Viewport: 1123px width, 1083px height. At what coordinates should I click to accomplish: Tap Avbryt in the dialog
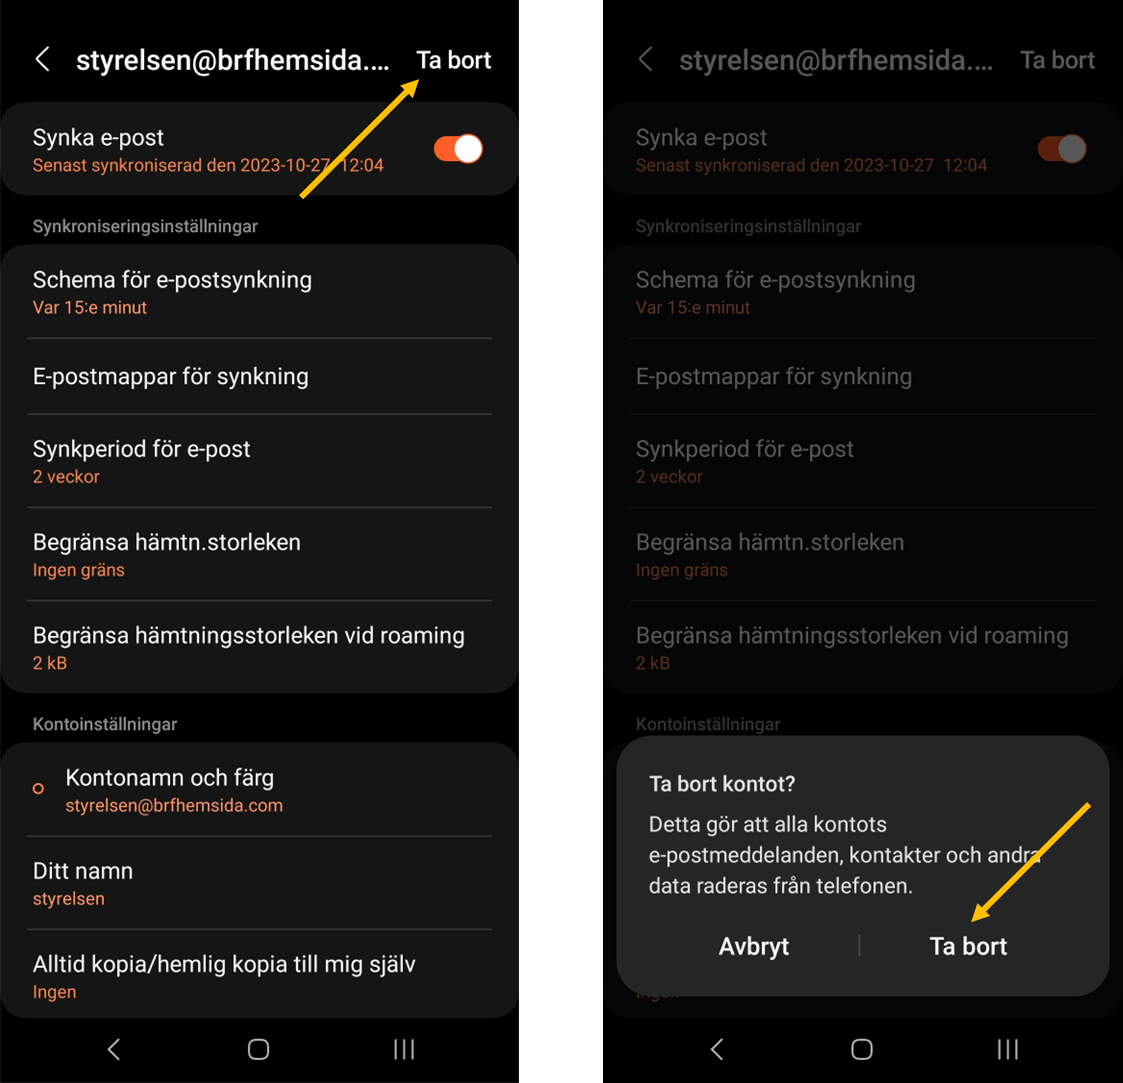coord(753,946)
